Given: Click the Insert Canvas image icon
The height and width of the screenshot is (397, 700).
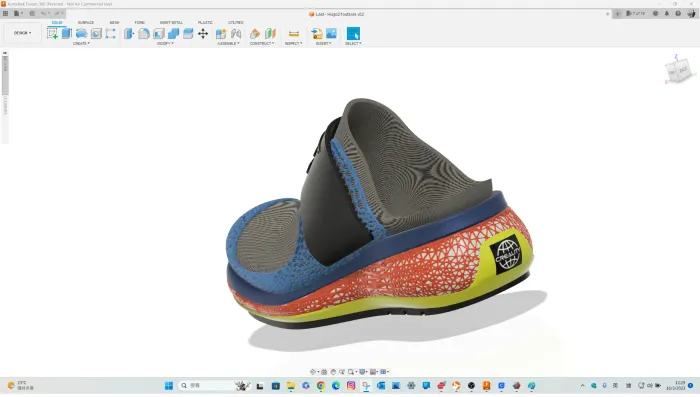Looking at the screenshot, I should click(x=331, y=33).
